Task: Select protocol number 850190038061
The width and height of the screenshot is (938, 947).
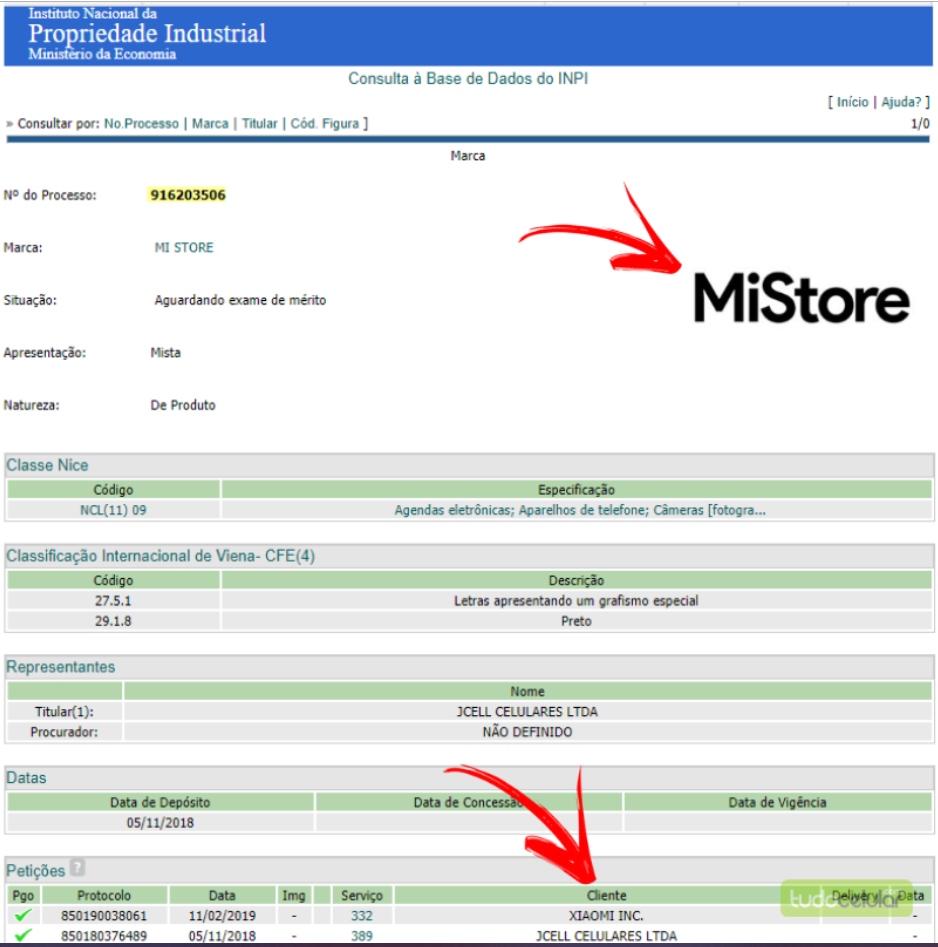Action: [x=104, y=916]
